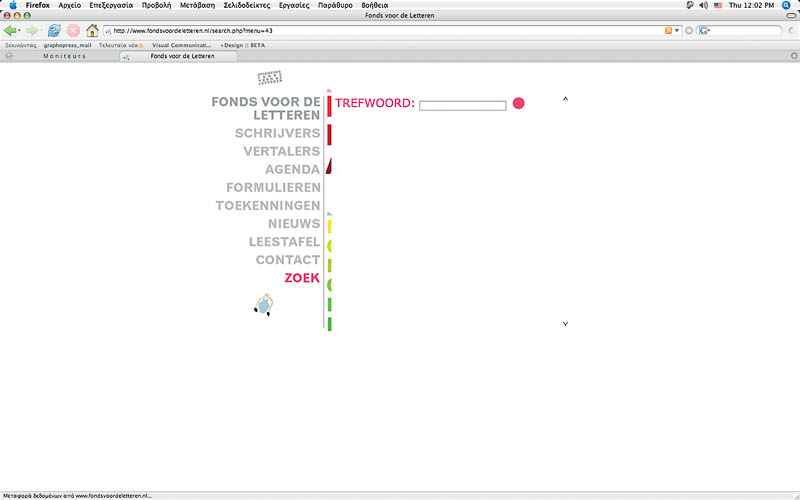Open the Βοήθεια menu
Screen dimensions: 800x500
coord(374,5)
